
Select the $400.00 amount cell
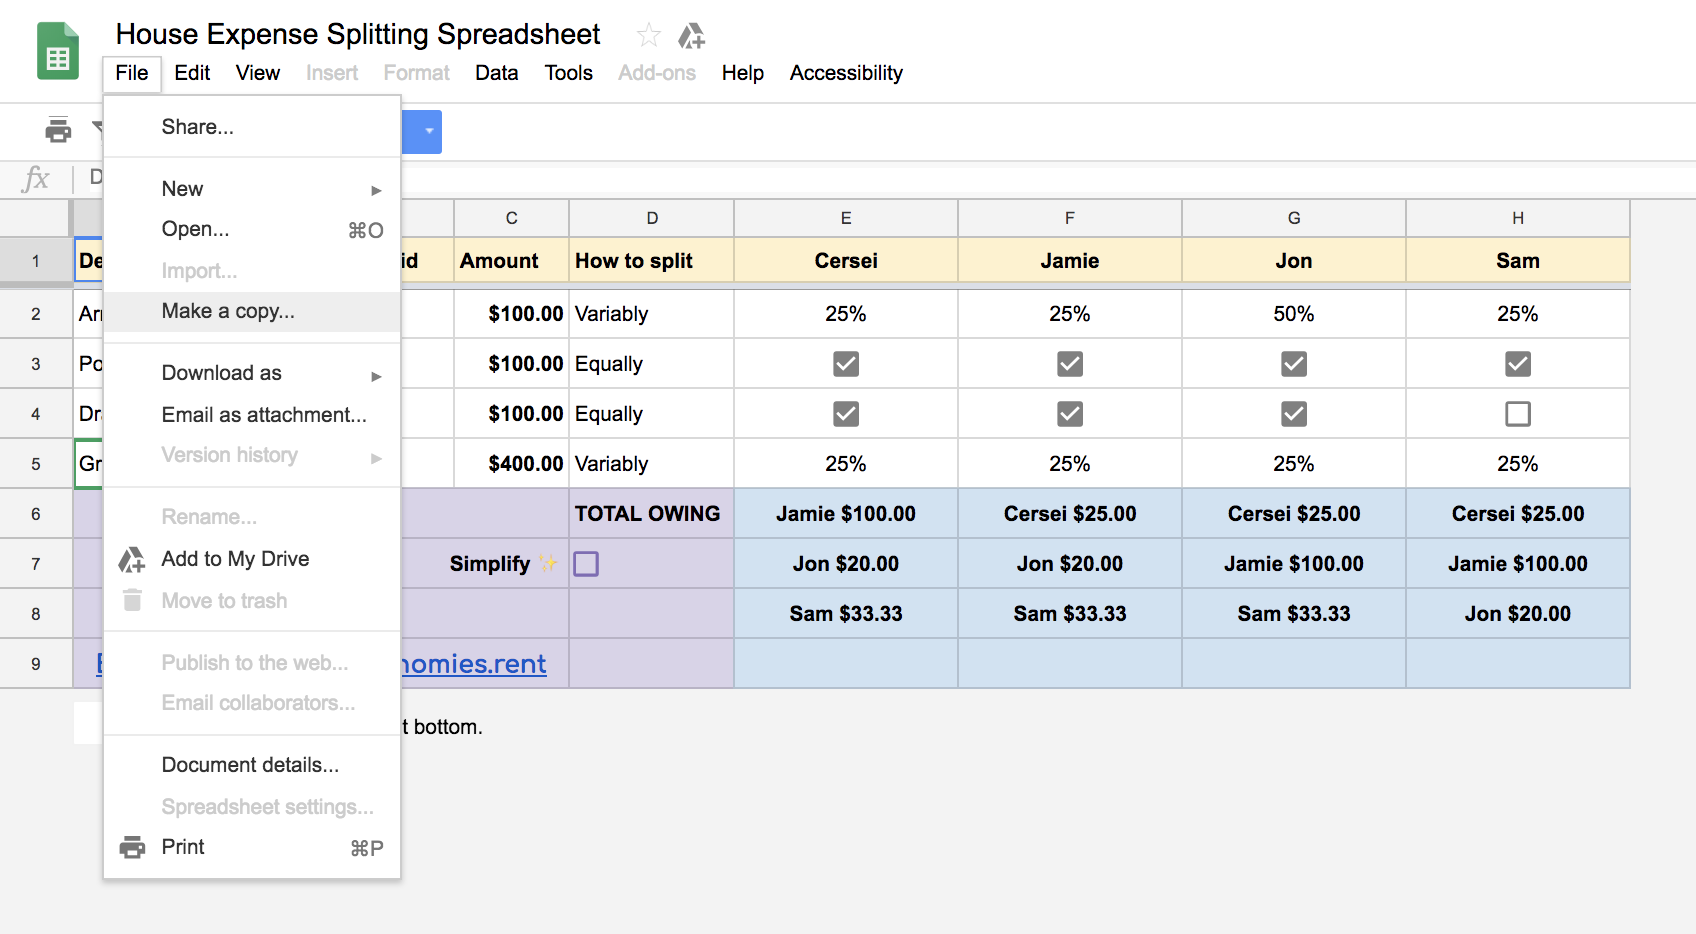[x=512, y=464]
